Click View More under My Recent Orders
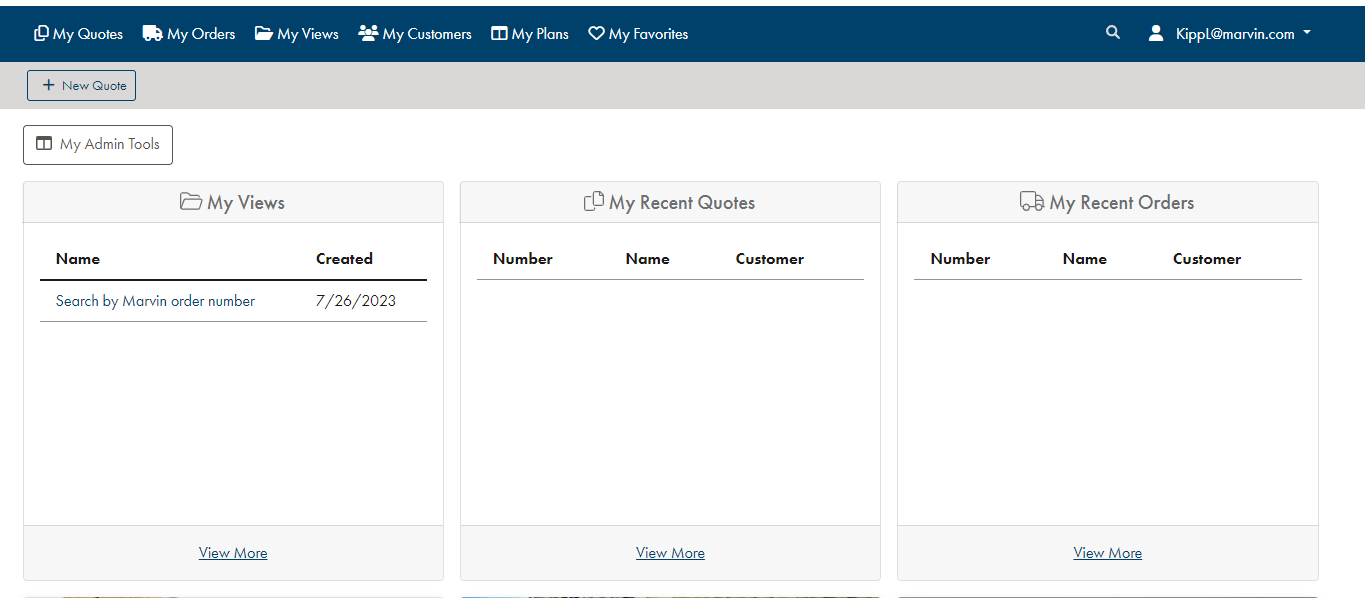The height and width of the screenshot is (598, 1365). 1107,553
